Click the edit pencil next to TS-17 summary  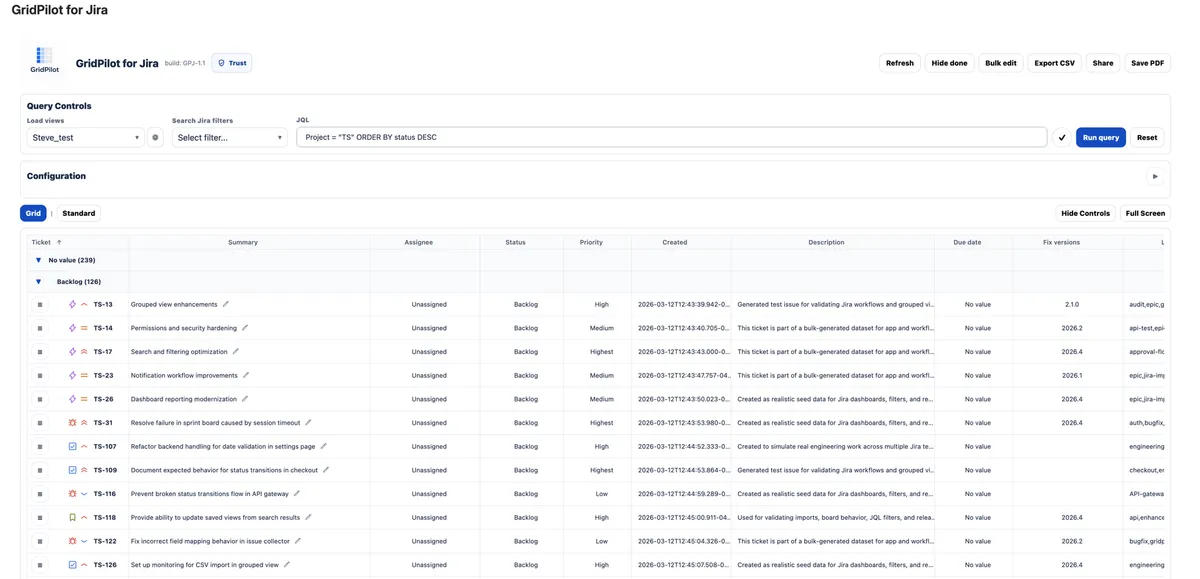coord(236,352)
